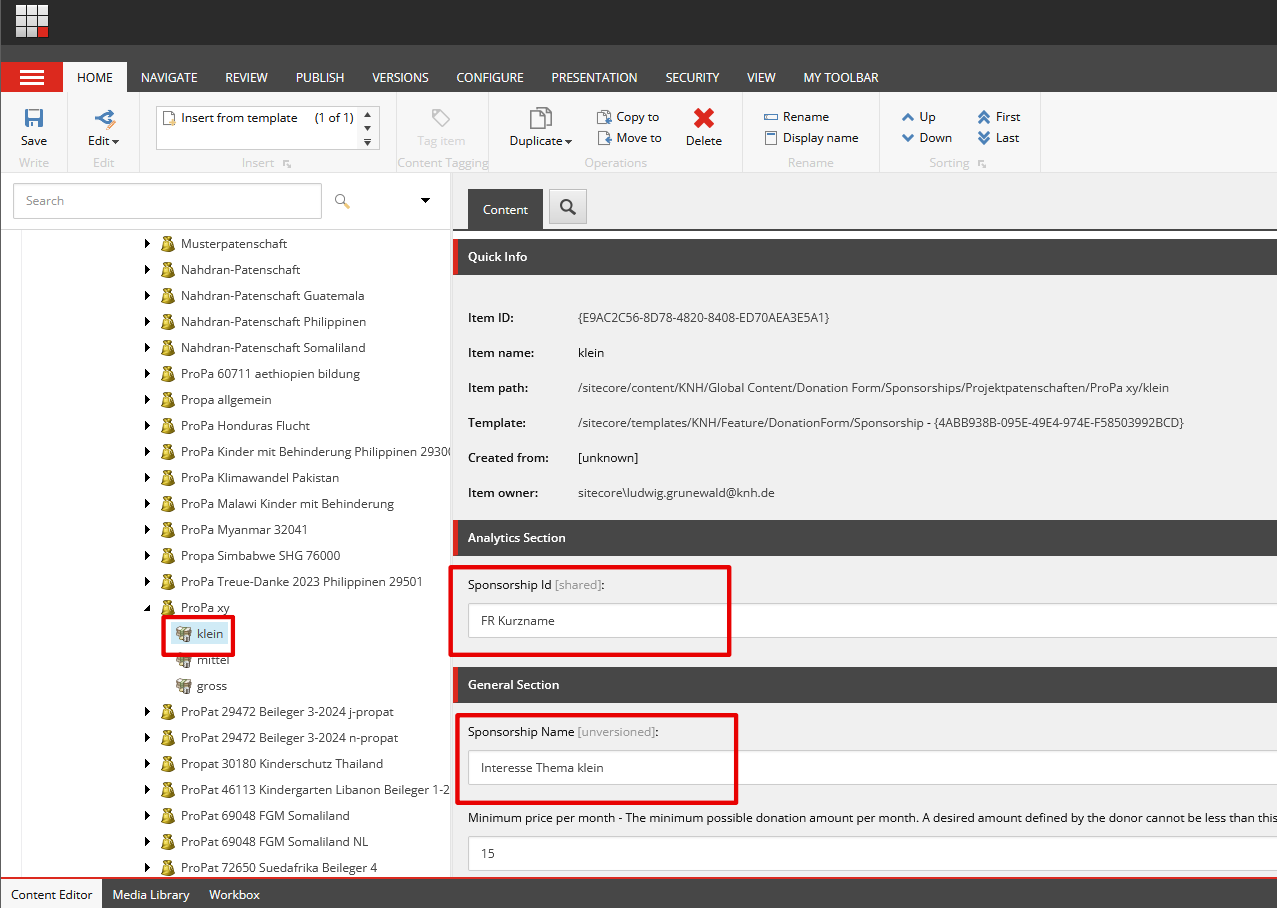This screenshot has height=908, width=1277.
Task: Click the Nahdran-Patenschaft Philippinen item icon
Action: [168, 322]
